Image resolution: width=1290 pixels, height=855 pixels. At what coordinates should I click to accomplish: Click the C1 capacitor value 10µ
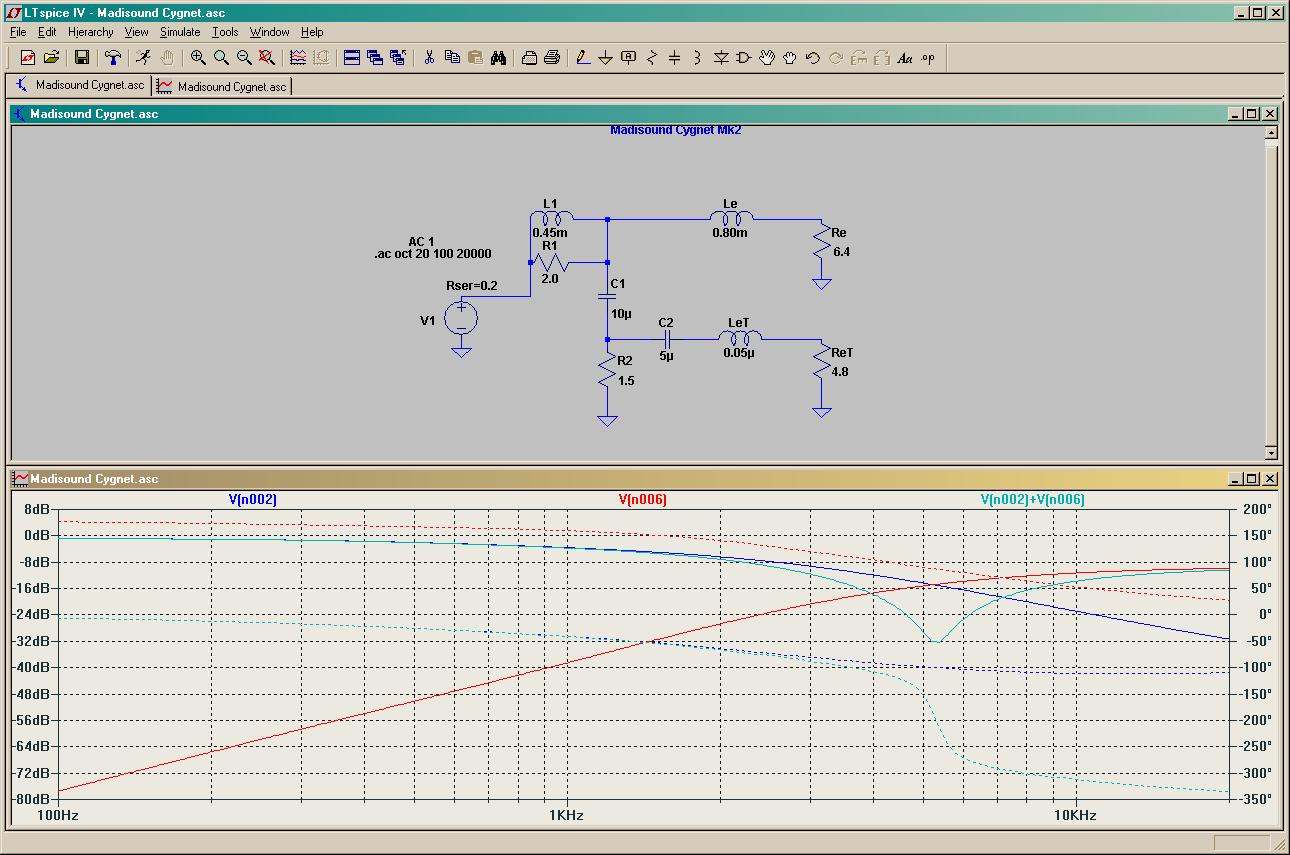click(621, 314)
